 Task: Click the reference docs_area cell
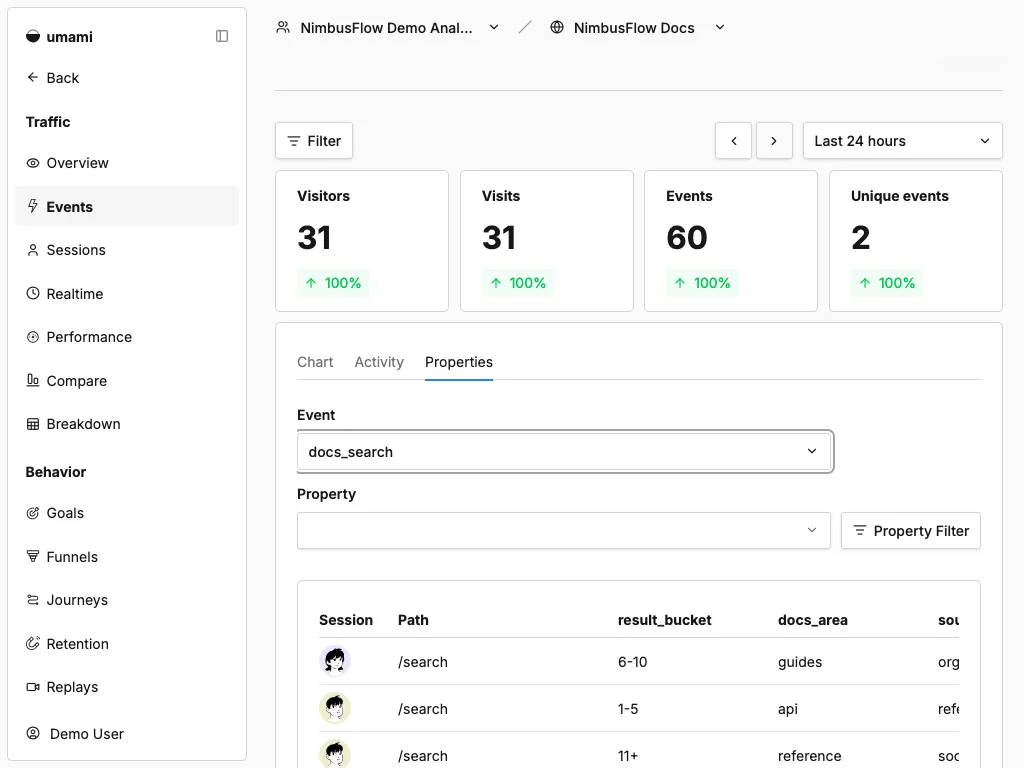809,756
